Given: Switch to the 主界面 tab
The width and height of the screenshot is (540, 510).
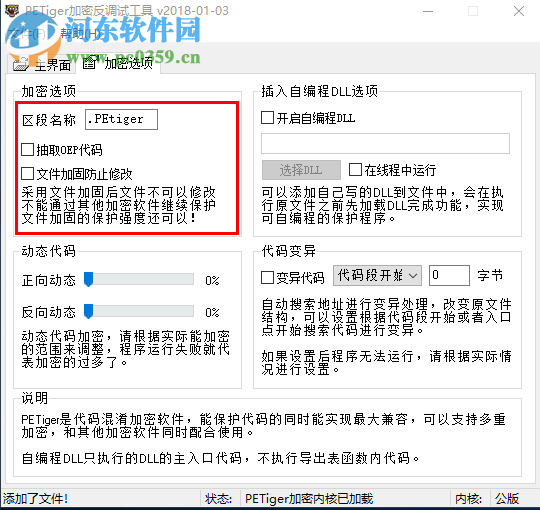Looking at the screenshot, I should pyautogui.click(x=41, y=65).
